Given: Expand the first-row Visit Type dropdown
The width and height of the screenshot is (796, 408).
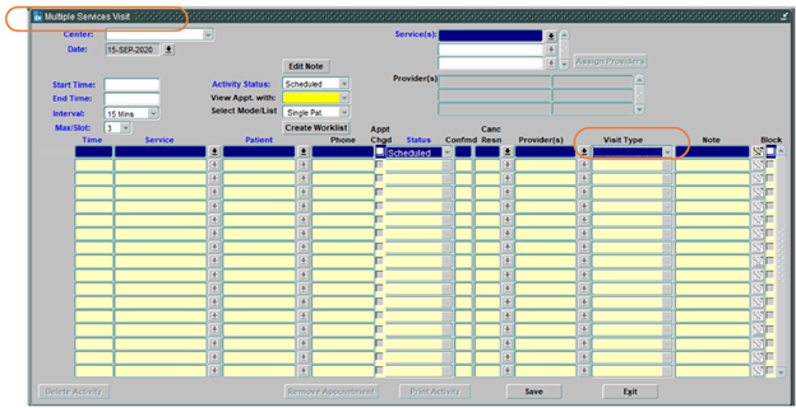Looking at the screenshot, I should tap(667, 152).
